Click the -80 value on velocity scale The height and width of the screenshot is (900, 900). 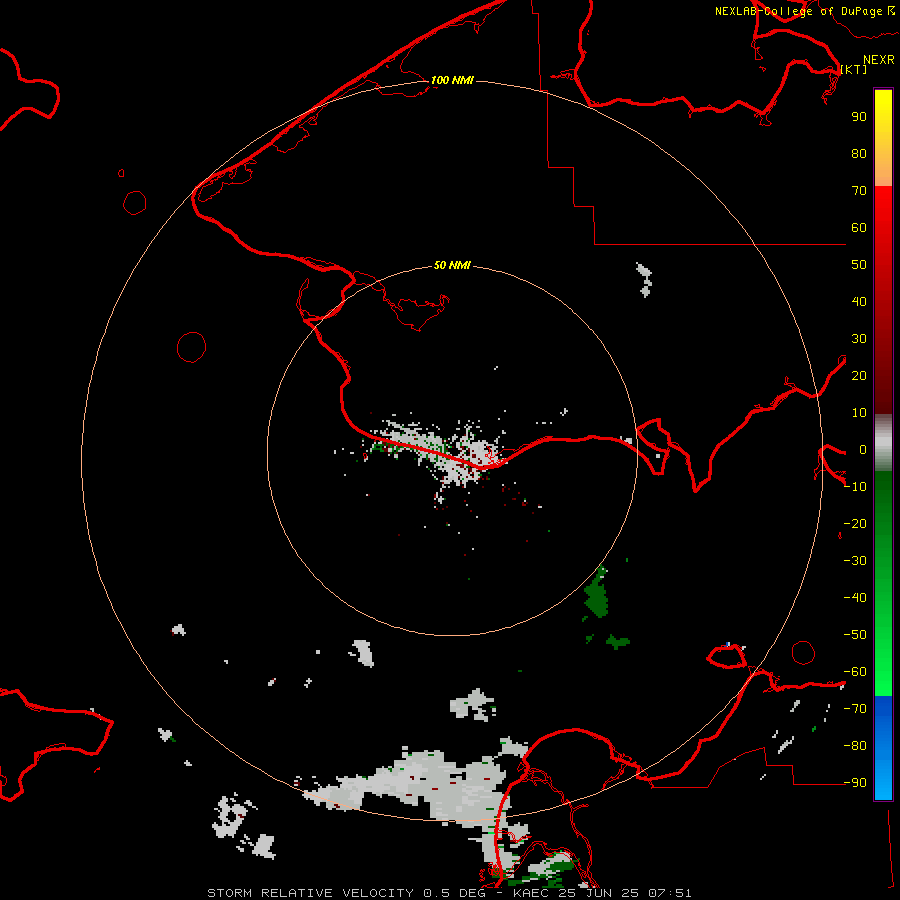tap(855, 746)
